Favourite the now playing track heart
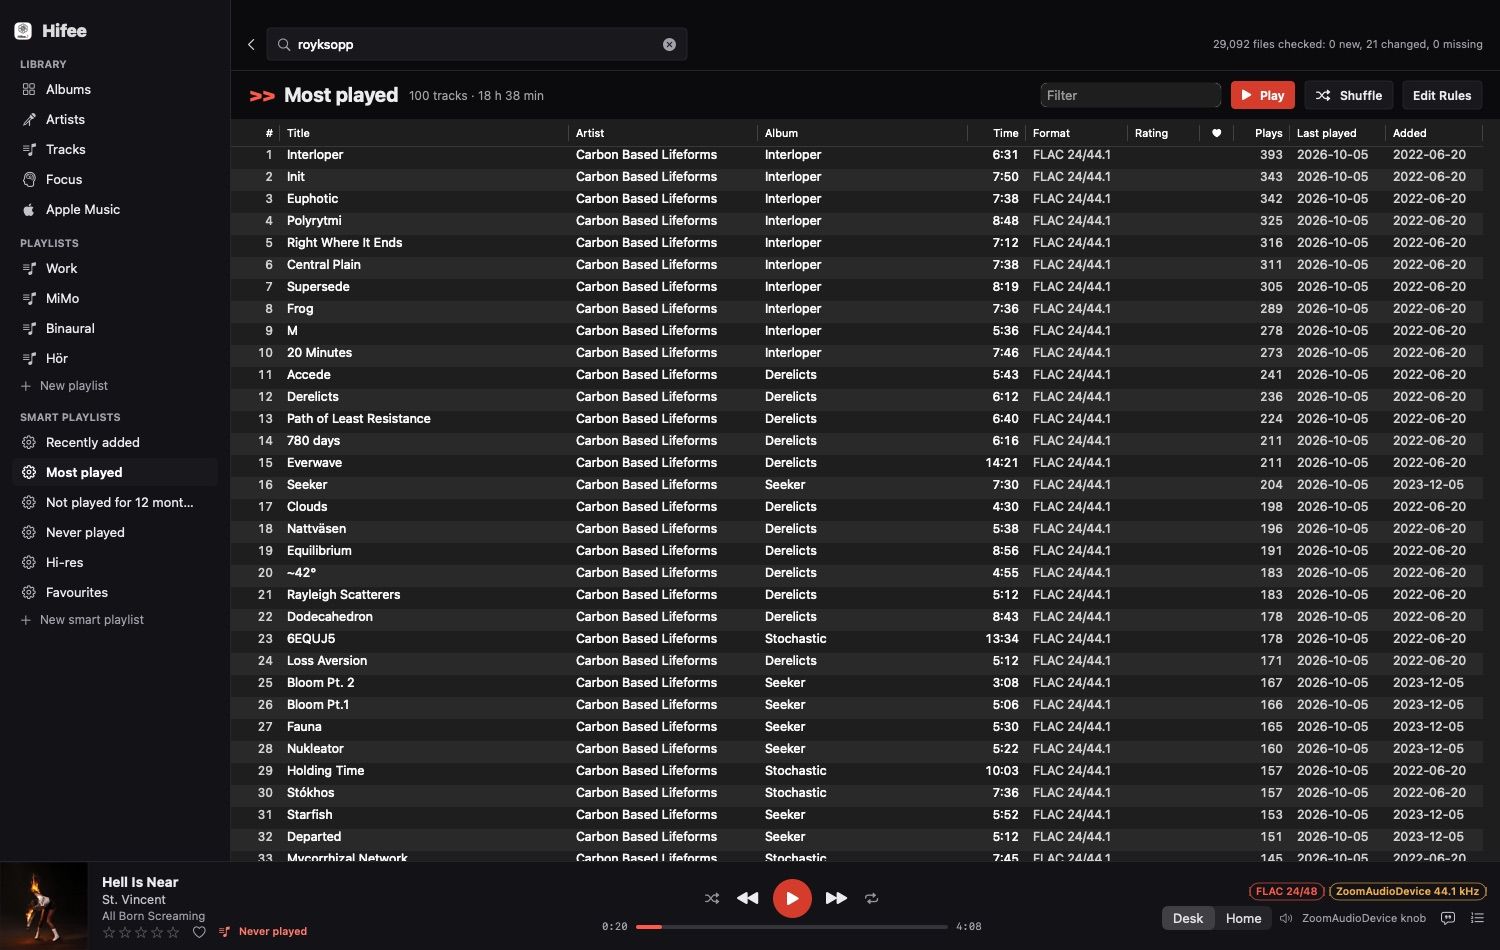This screenshot has height=950, width=1500. [x=199, y=932]
